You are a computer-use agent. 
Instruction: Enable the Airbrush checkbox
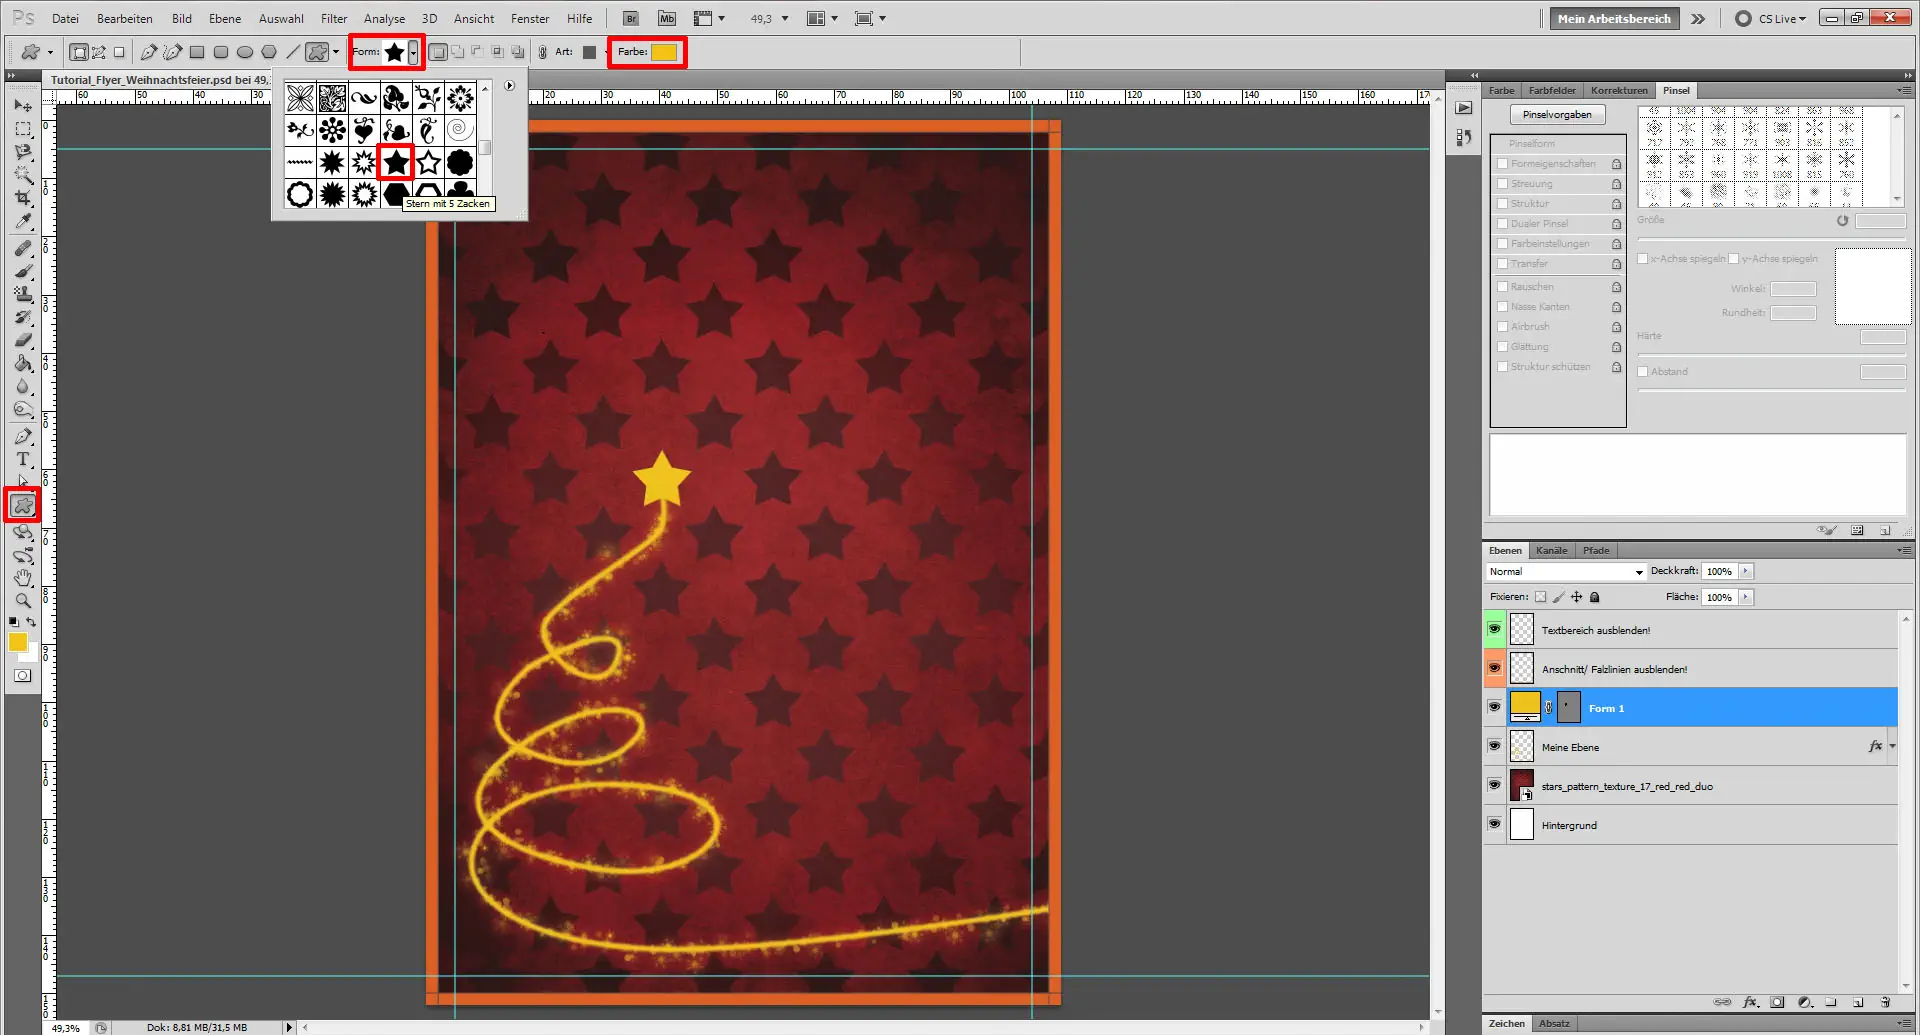(1502, 327)
